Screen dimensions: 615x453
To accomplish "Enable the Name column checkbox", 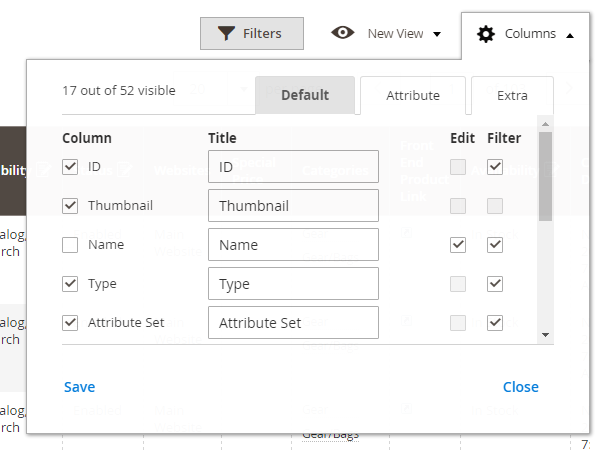I will click(x=70, y=245).
